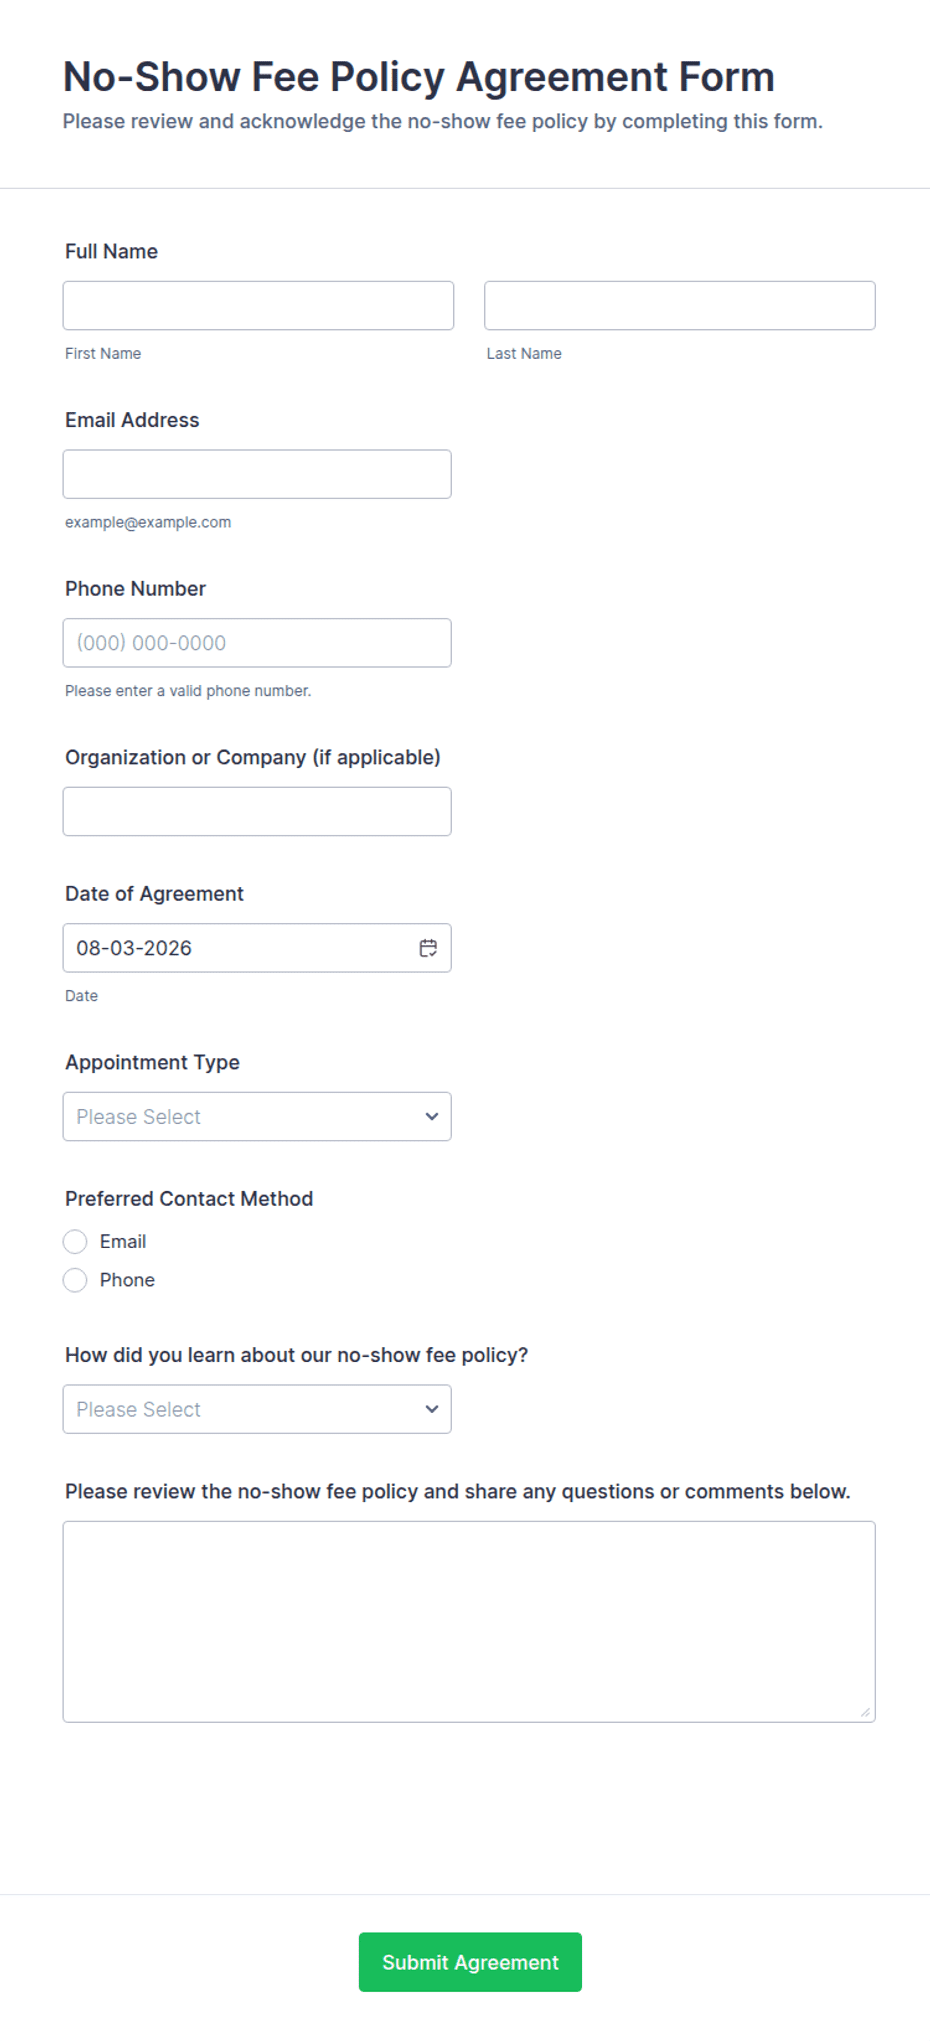Open the calendar picker icon in date field
Image resolution: width=930 pixels, height=2041 pixels.
tap(428, 948)
